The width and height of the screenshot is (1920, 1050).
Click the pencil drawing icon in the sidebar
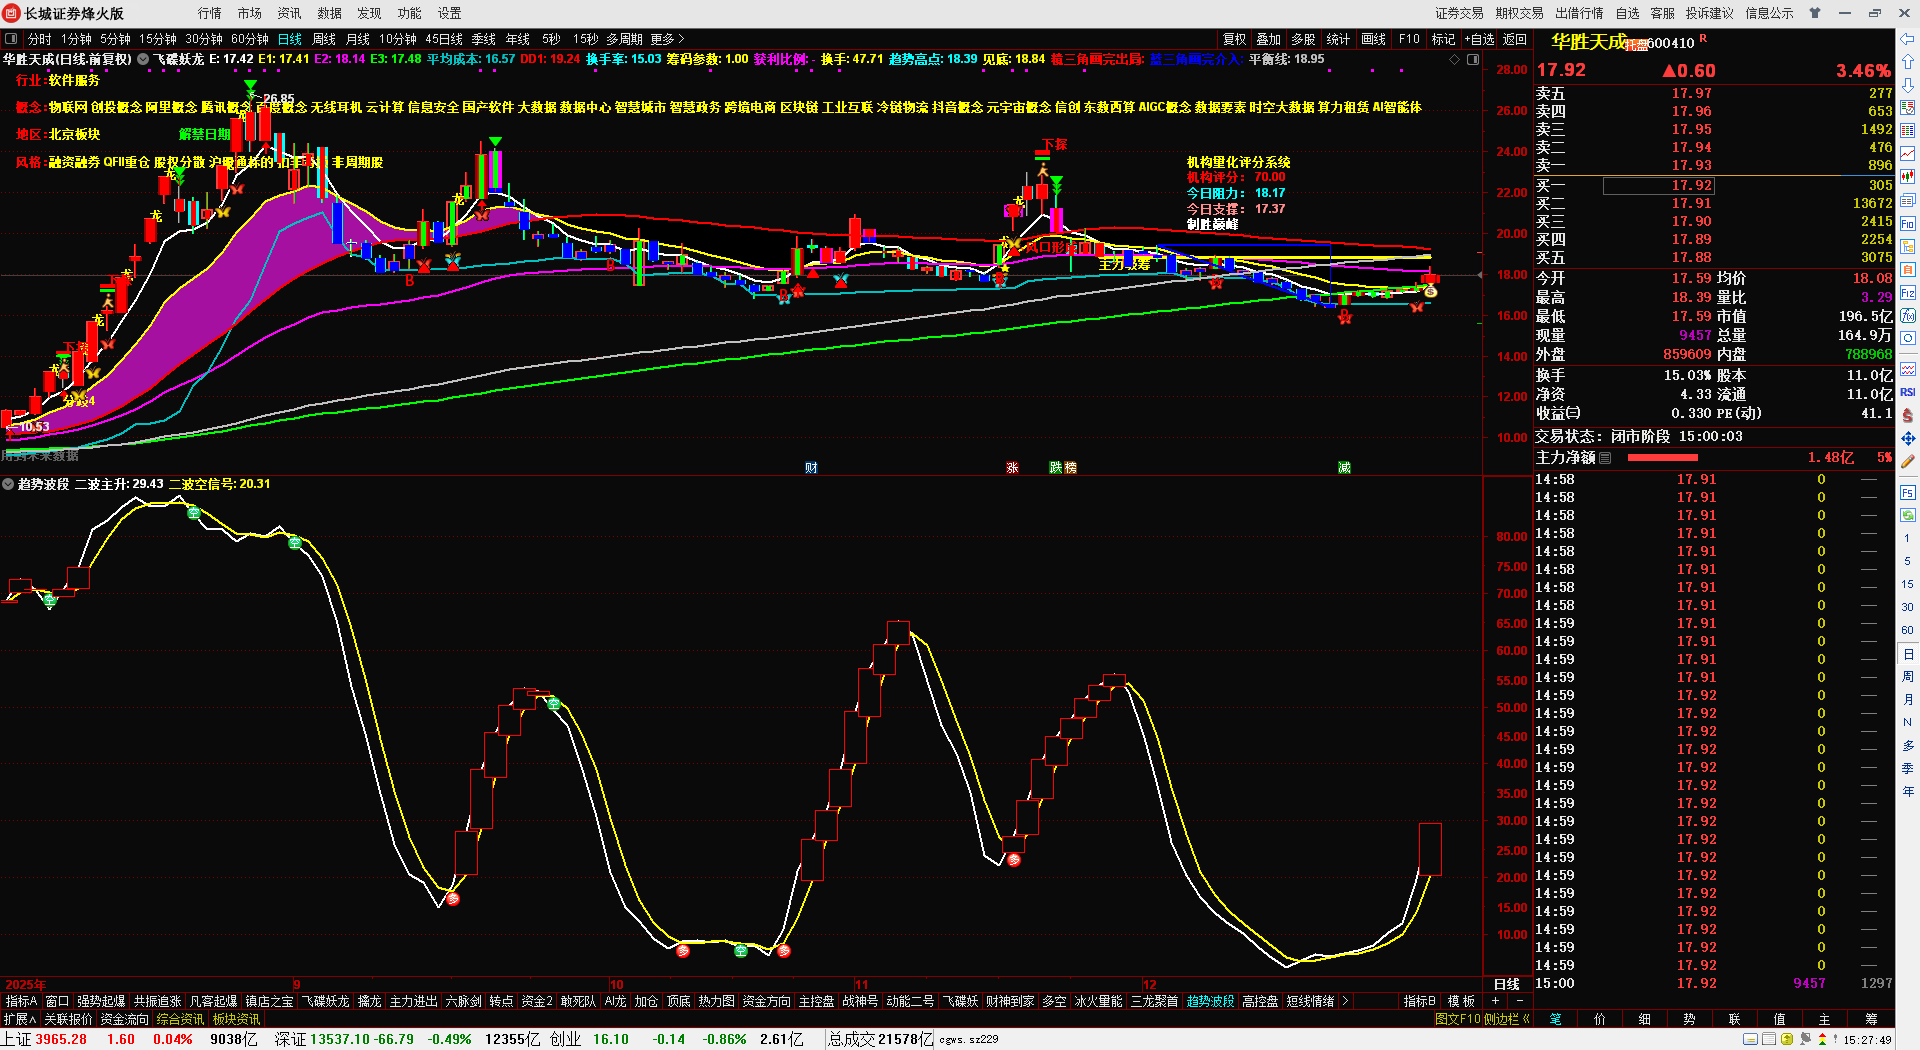point(1907,461)
